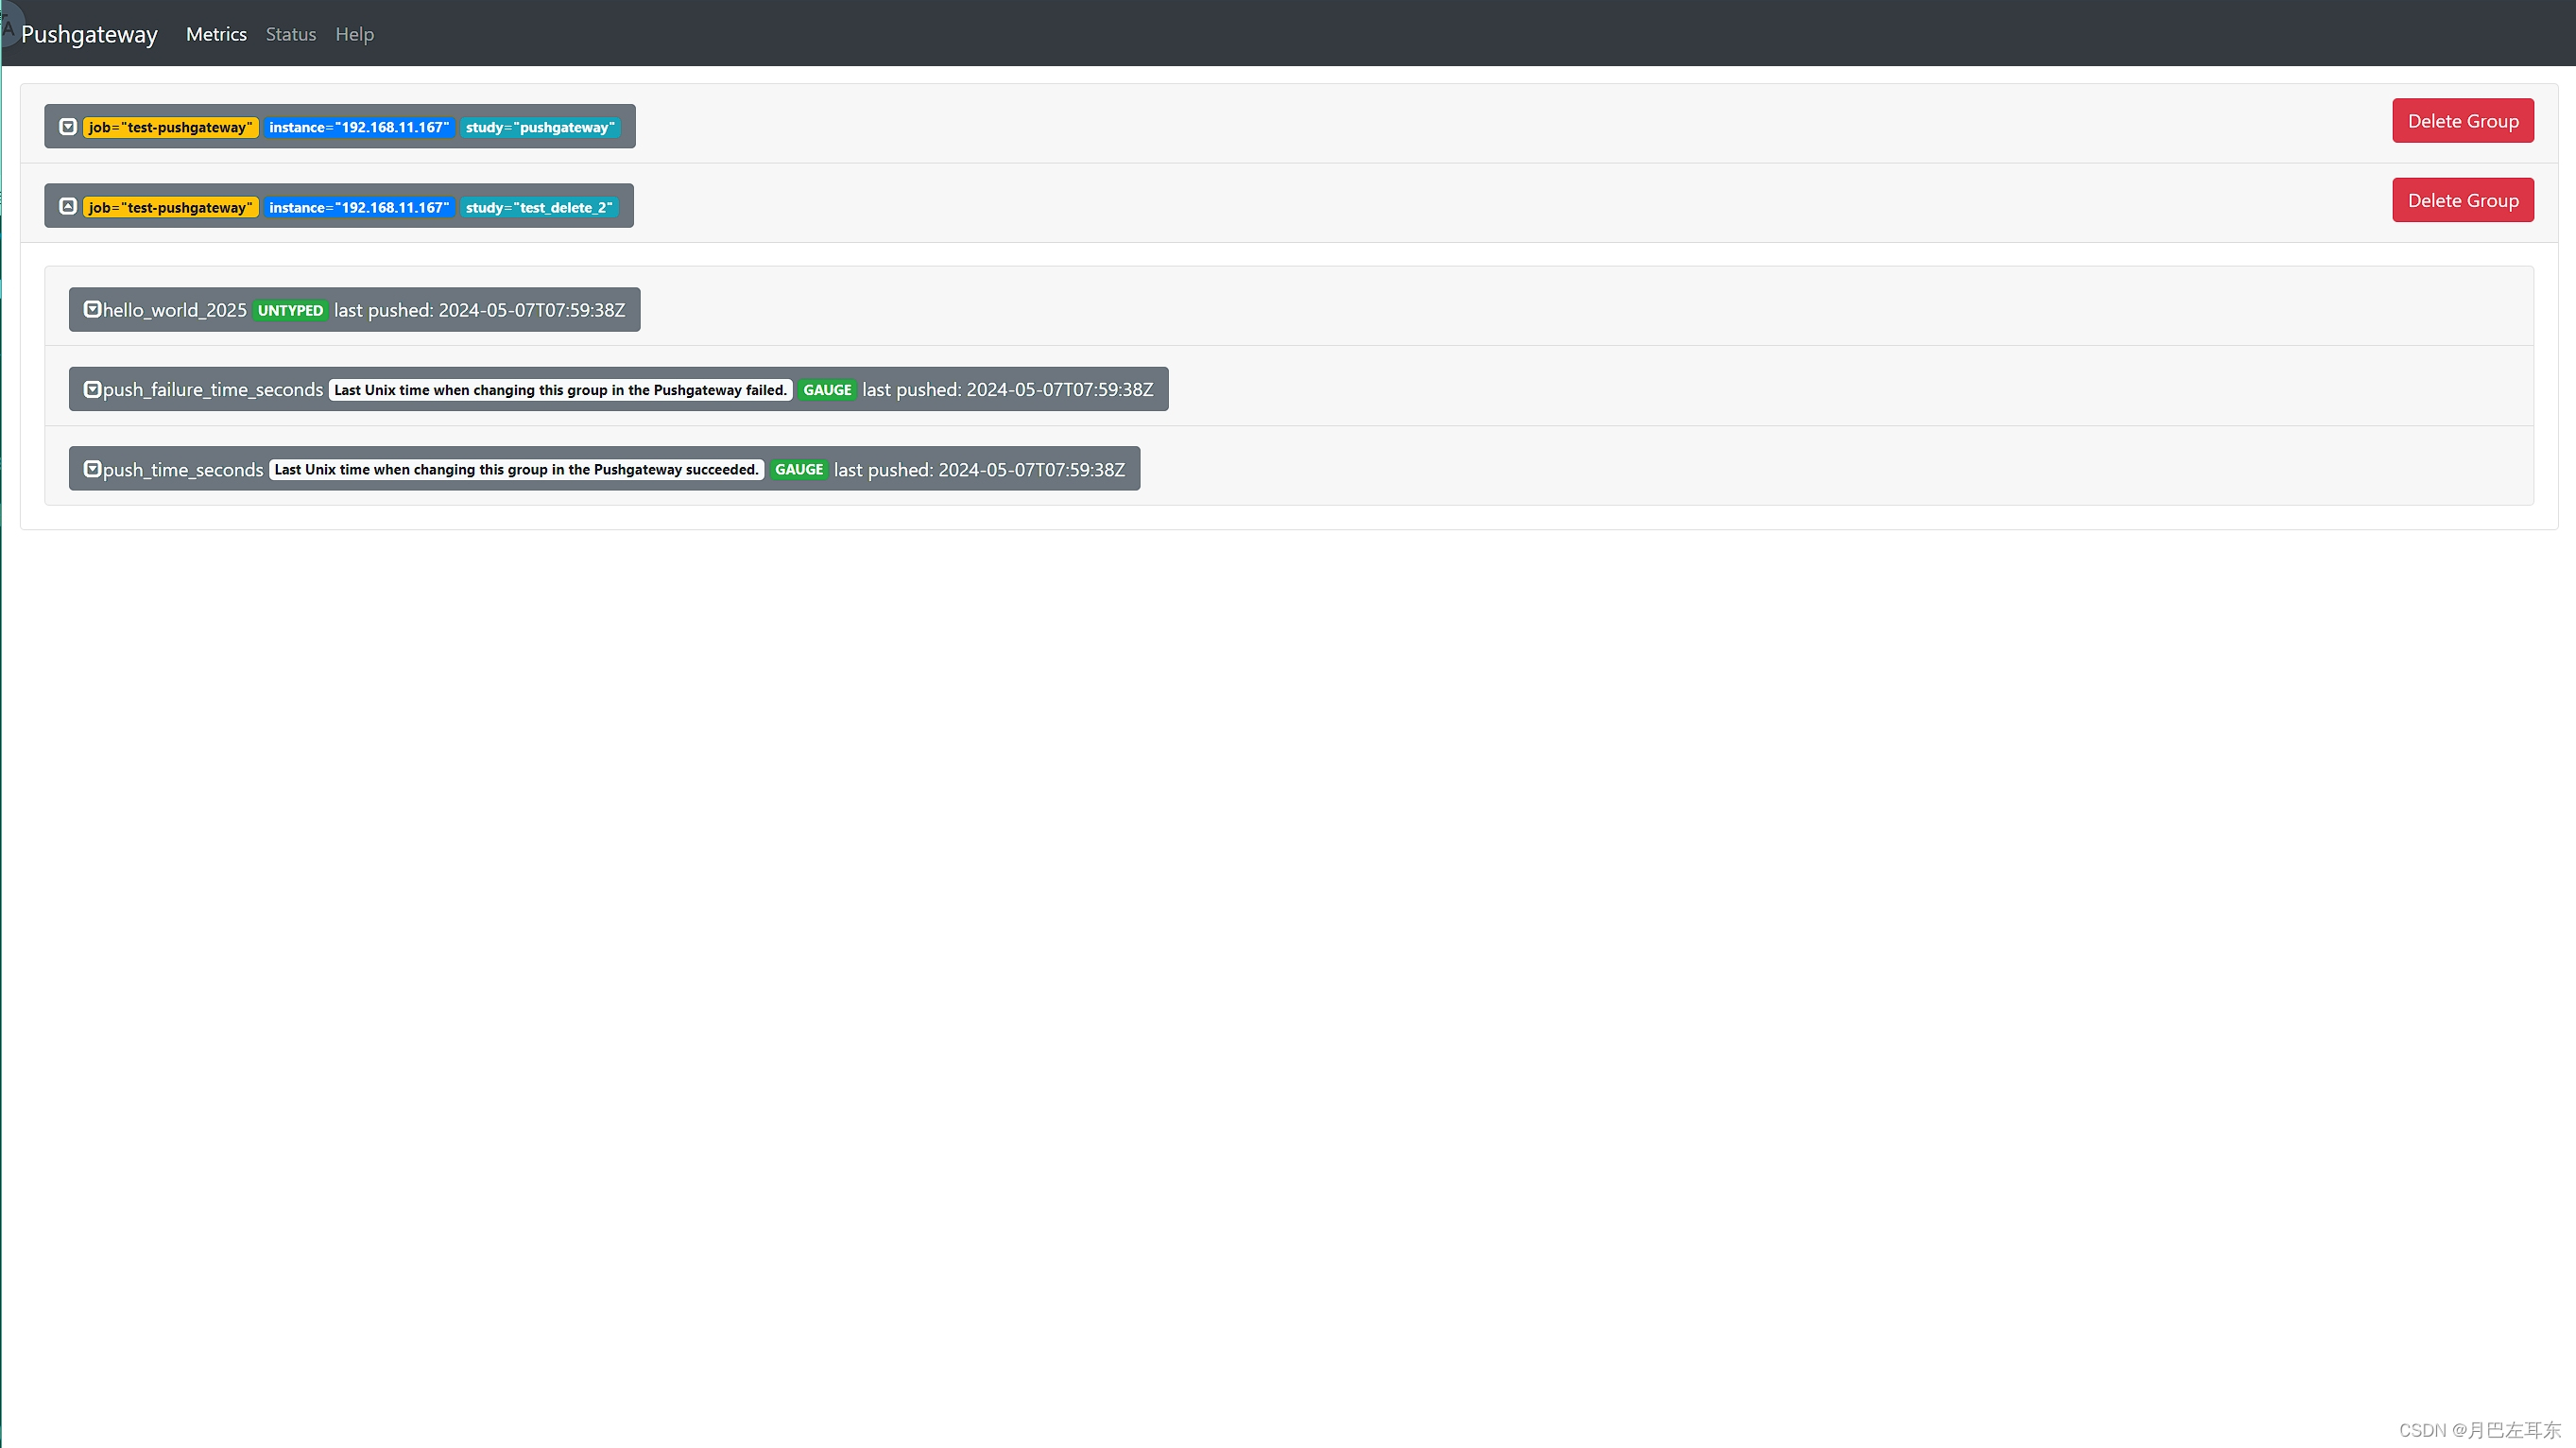This screenshot has width=2576, height=1448.
Task: Click the push_time_seconds metric name
Action: (x=183, y=469)
